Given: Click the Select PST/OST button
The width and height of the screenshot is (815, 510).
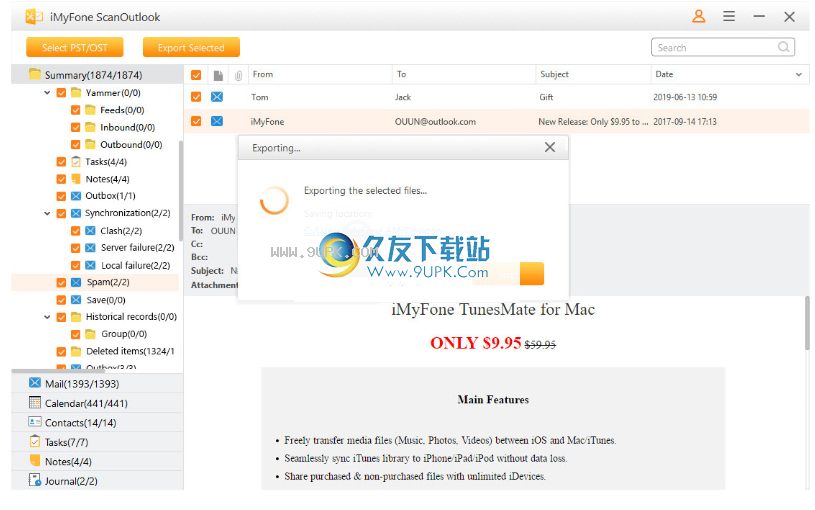Looking at the screenshot, I should [75, 47].
